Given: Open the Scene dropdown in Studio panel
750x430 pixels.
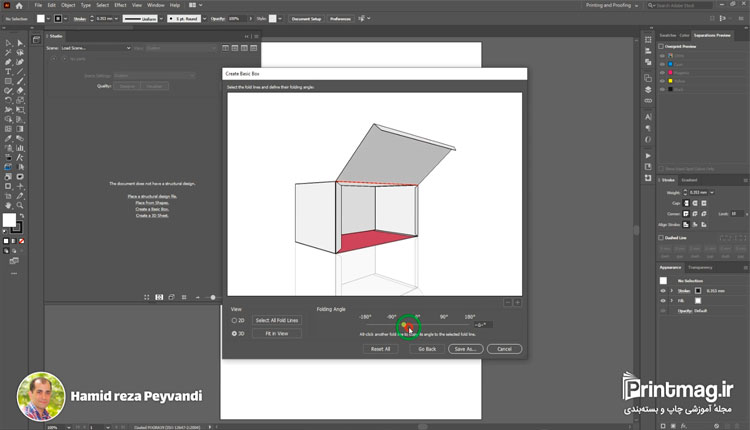Looking at the screenshot, I should pos(100,48).
